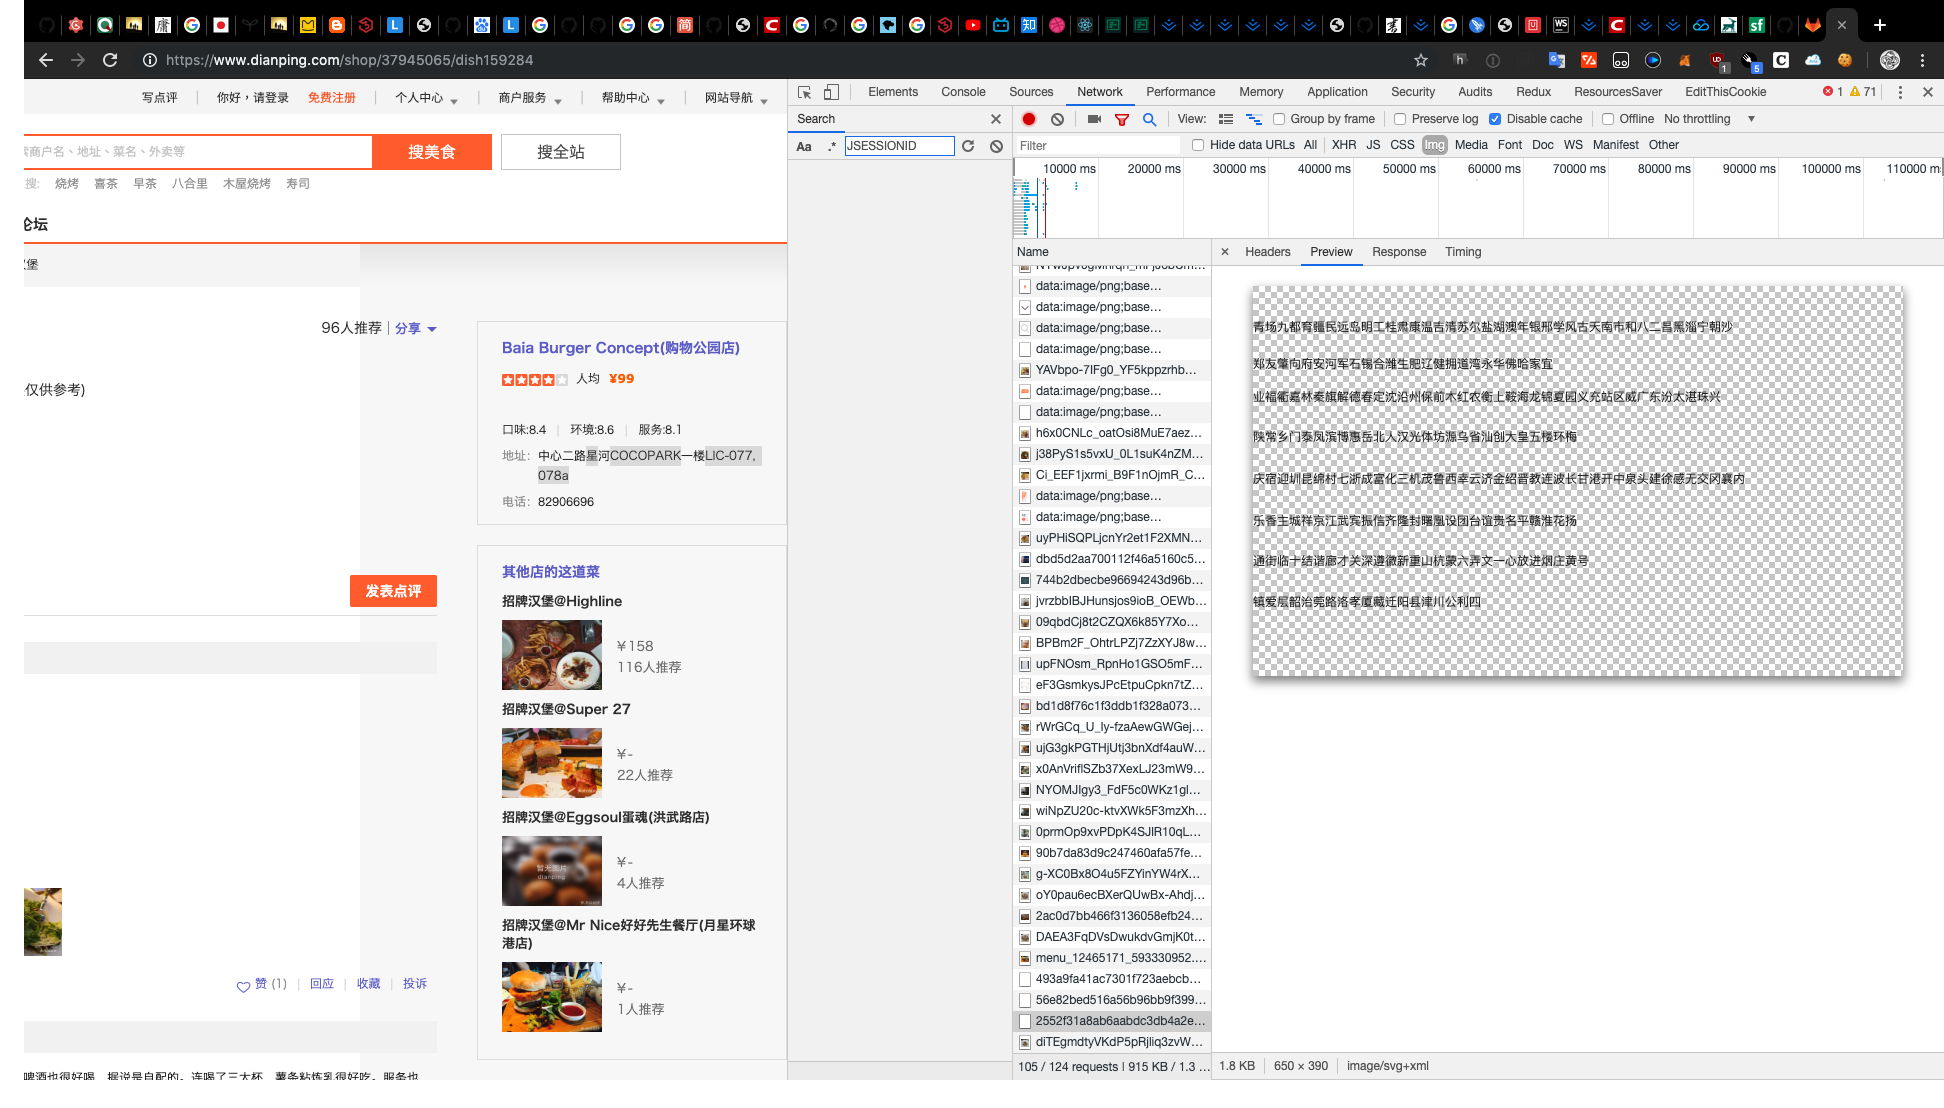
Task: Select request 2552f31a8ab6aabdc3db4a2e
Action: [1112, 1021]
